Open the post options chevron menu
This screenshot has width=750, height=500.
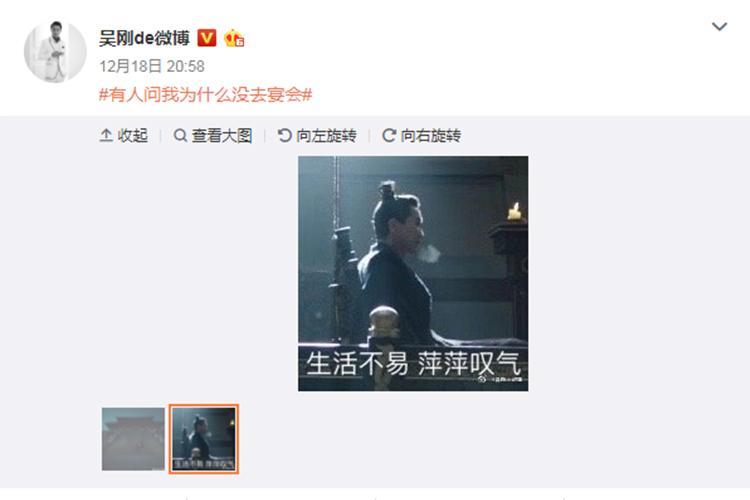point(719,26)
